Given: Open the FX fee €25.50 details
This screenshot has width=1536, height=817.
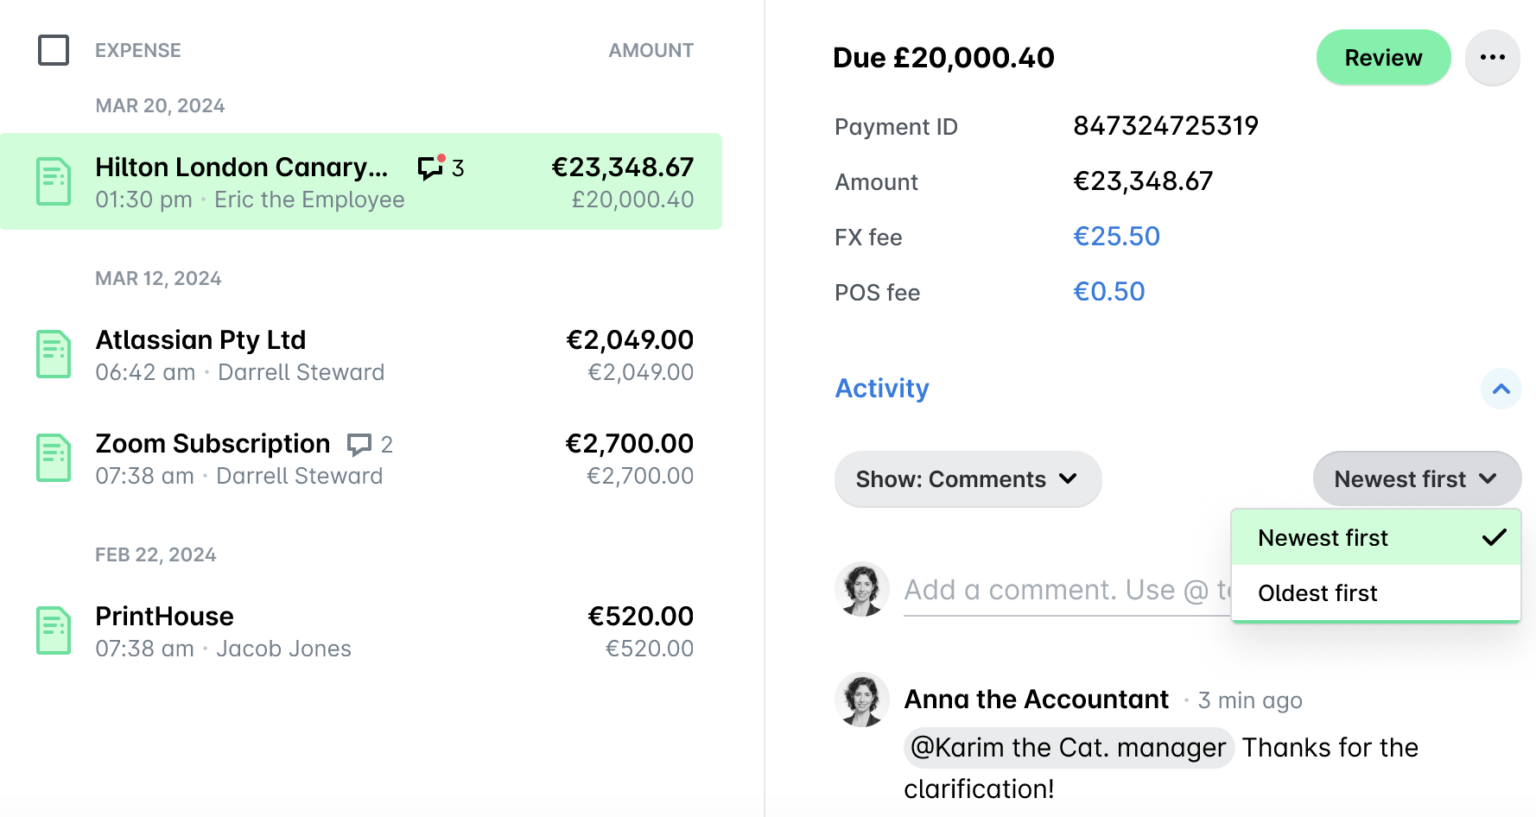Looking at the screenshot, I should (x=1116, y=236).
